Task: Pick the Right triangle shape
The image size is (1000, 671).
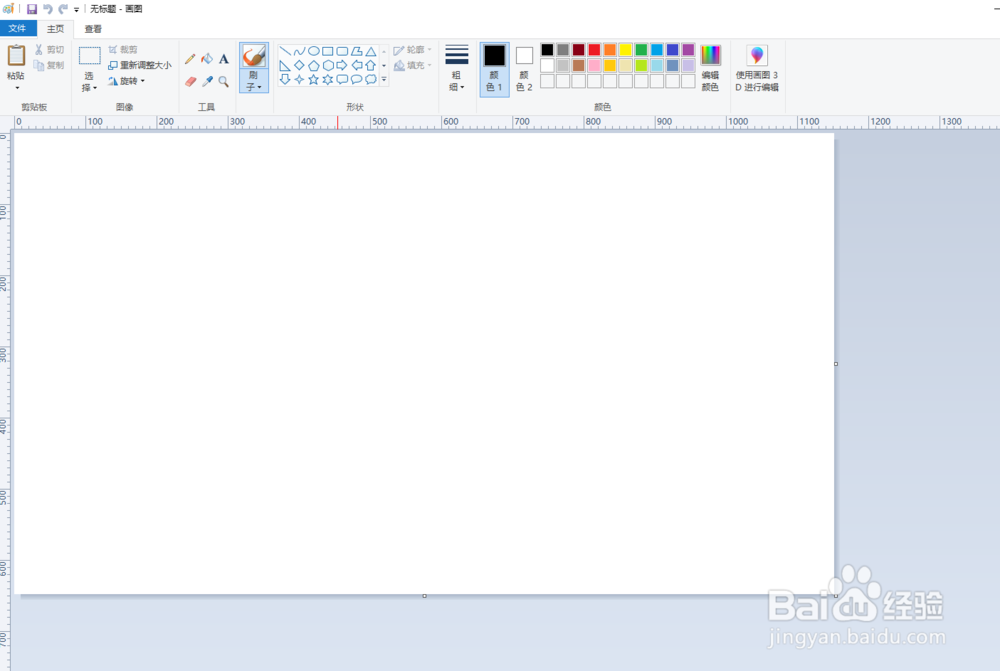Action: (285, 66)
